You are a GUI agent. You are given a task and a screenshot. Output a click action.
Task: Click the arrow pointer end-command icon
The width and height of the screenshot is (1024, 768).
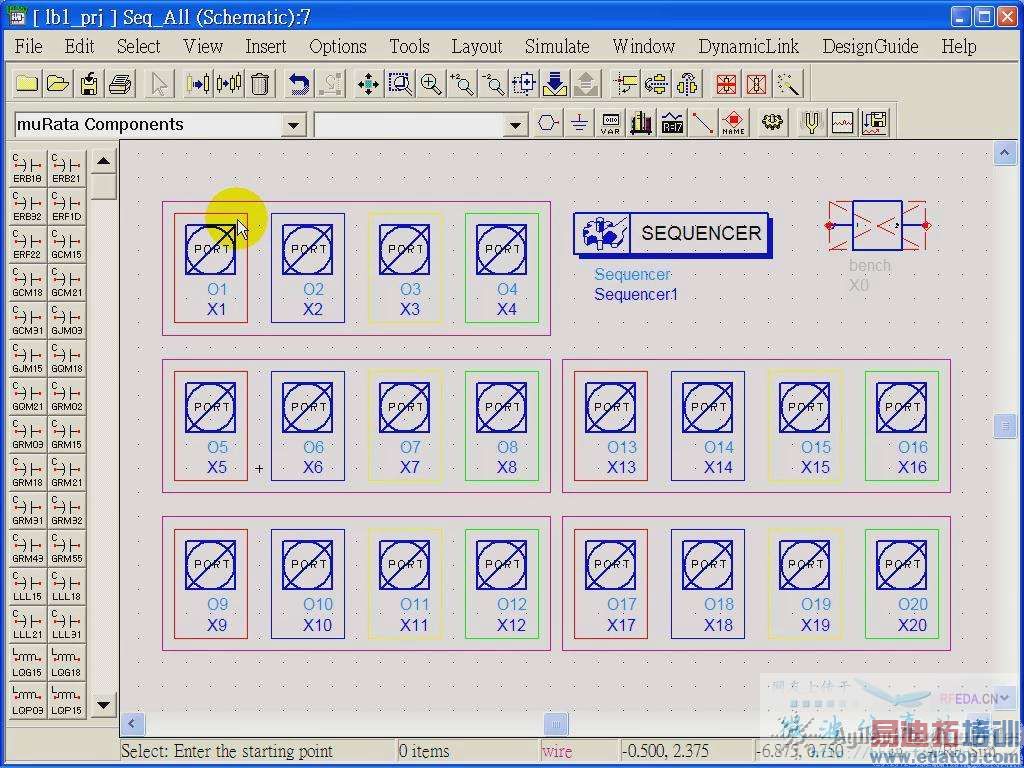click(x=159, y=84)
